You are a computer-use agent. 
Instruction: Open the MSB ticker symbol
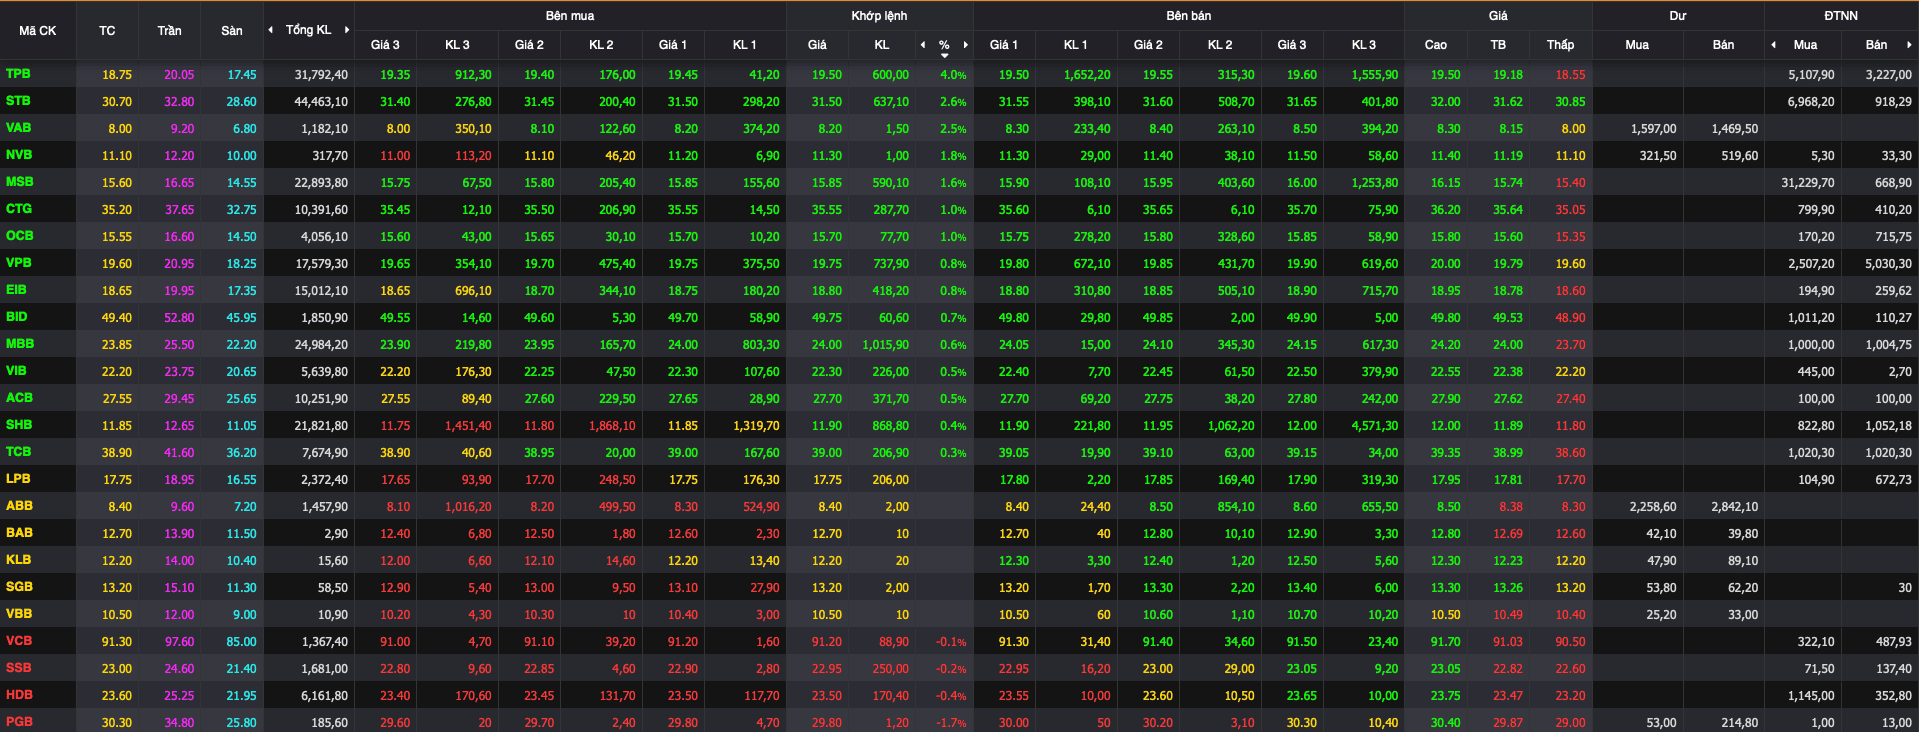coord(19,182)
